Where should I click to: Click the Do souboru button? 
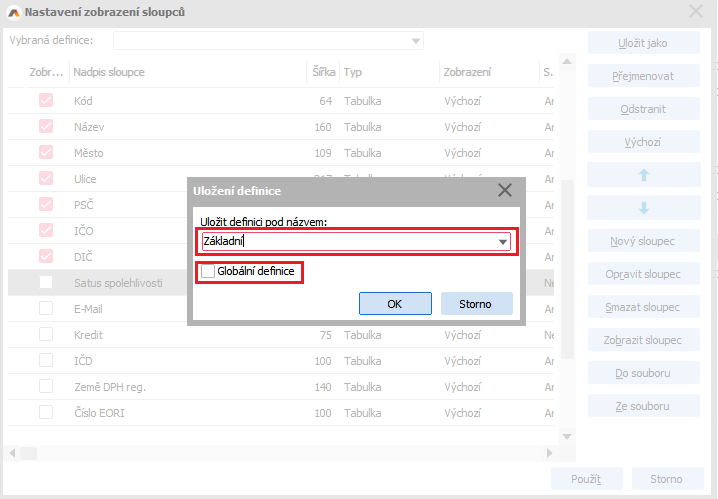click(643, 373)
